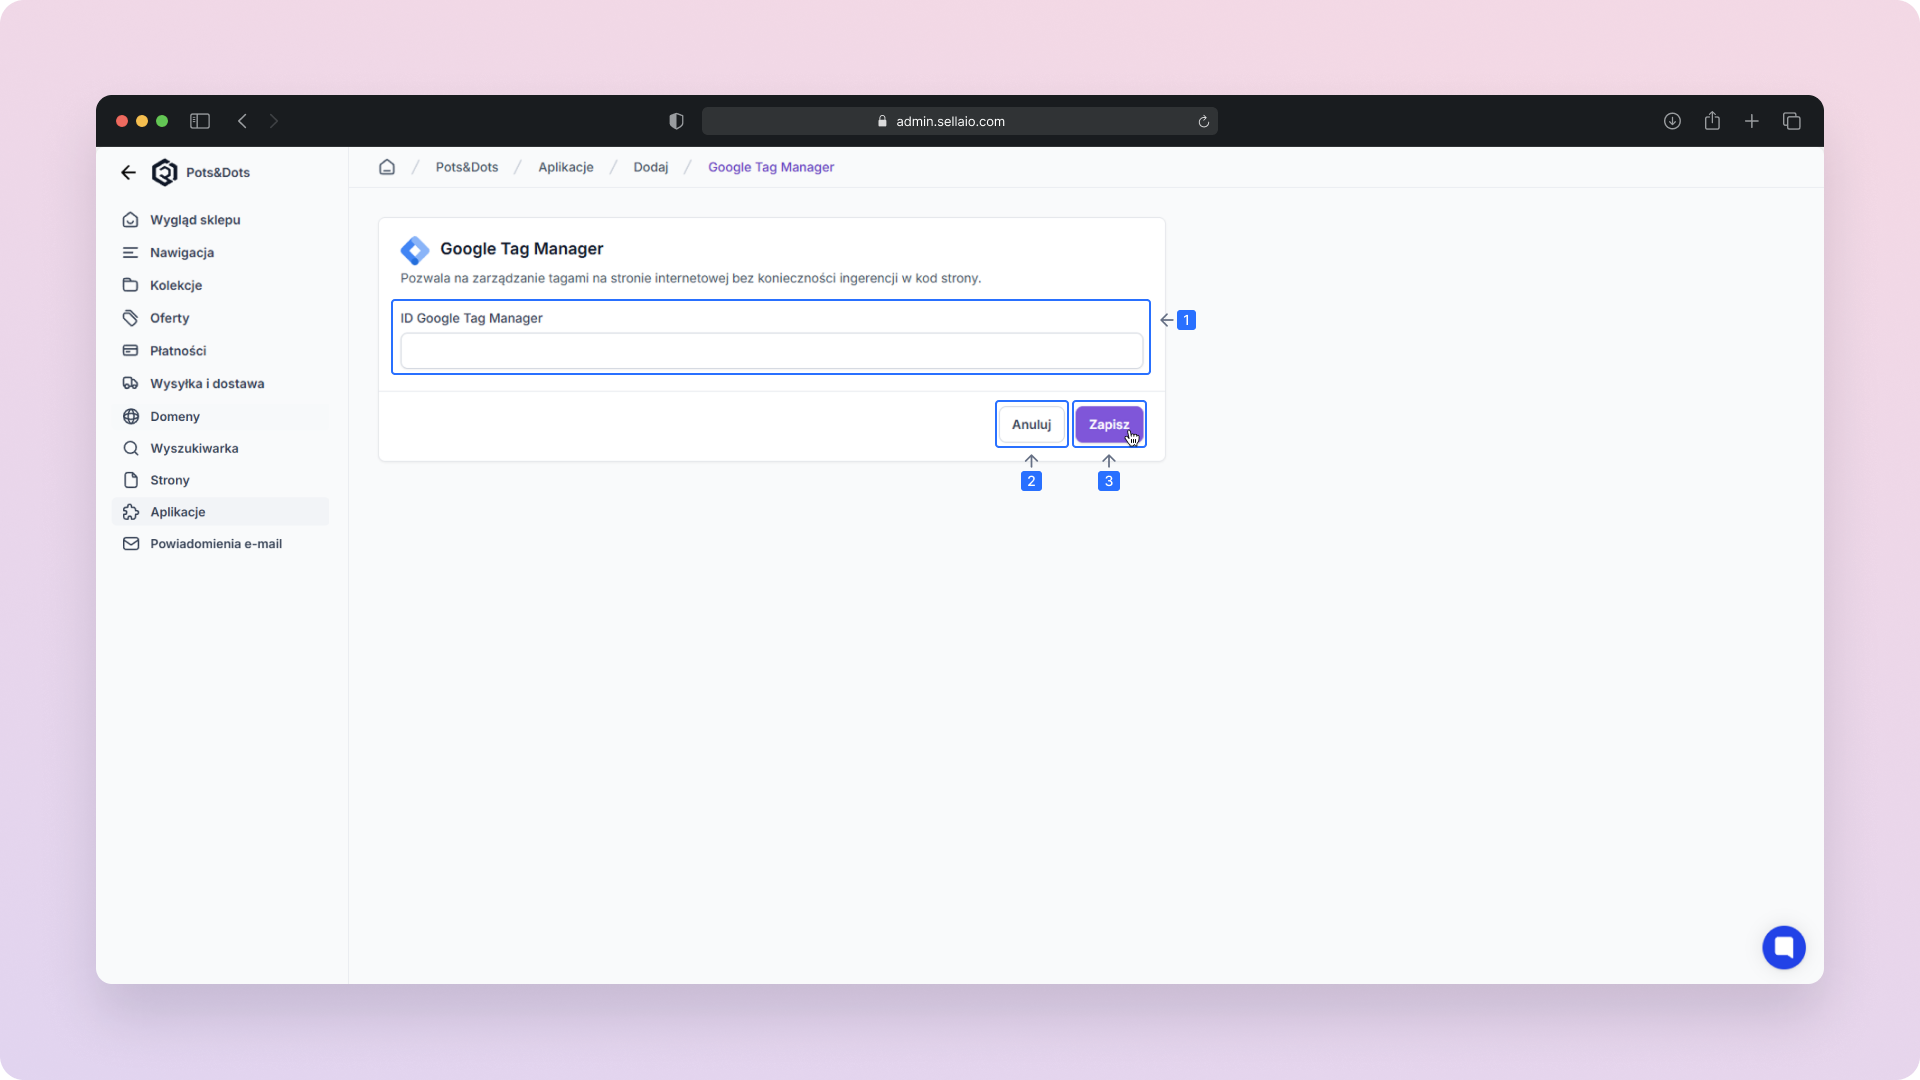The height and width of the screenshot is (1080, 1920).
Task: Click the browser downloads icon
Action: [1672, 121]
